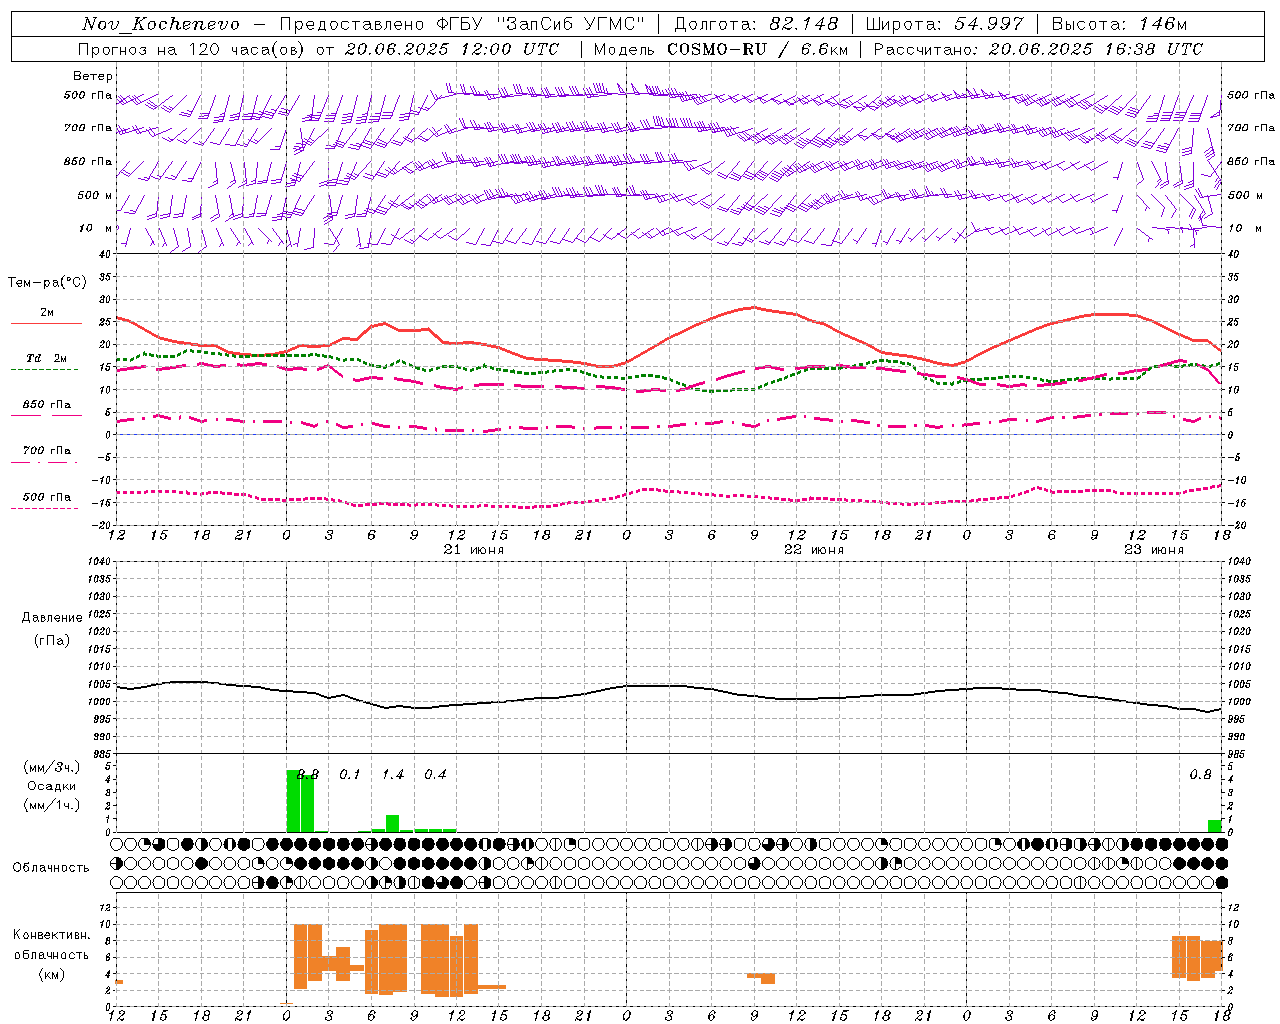
Task: Click the 0.4 precipitation amount
Action: pyautogui.click(x=435, y=775)
